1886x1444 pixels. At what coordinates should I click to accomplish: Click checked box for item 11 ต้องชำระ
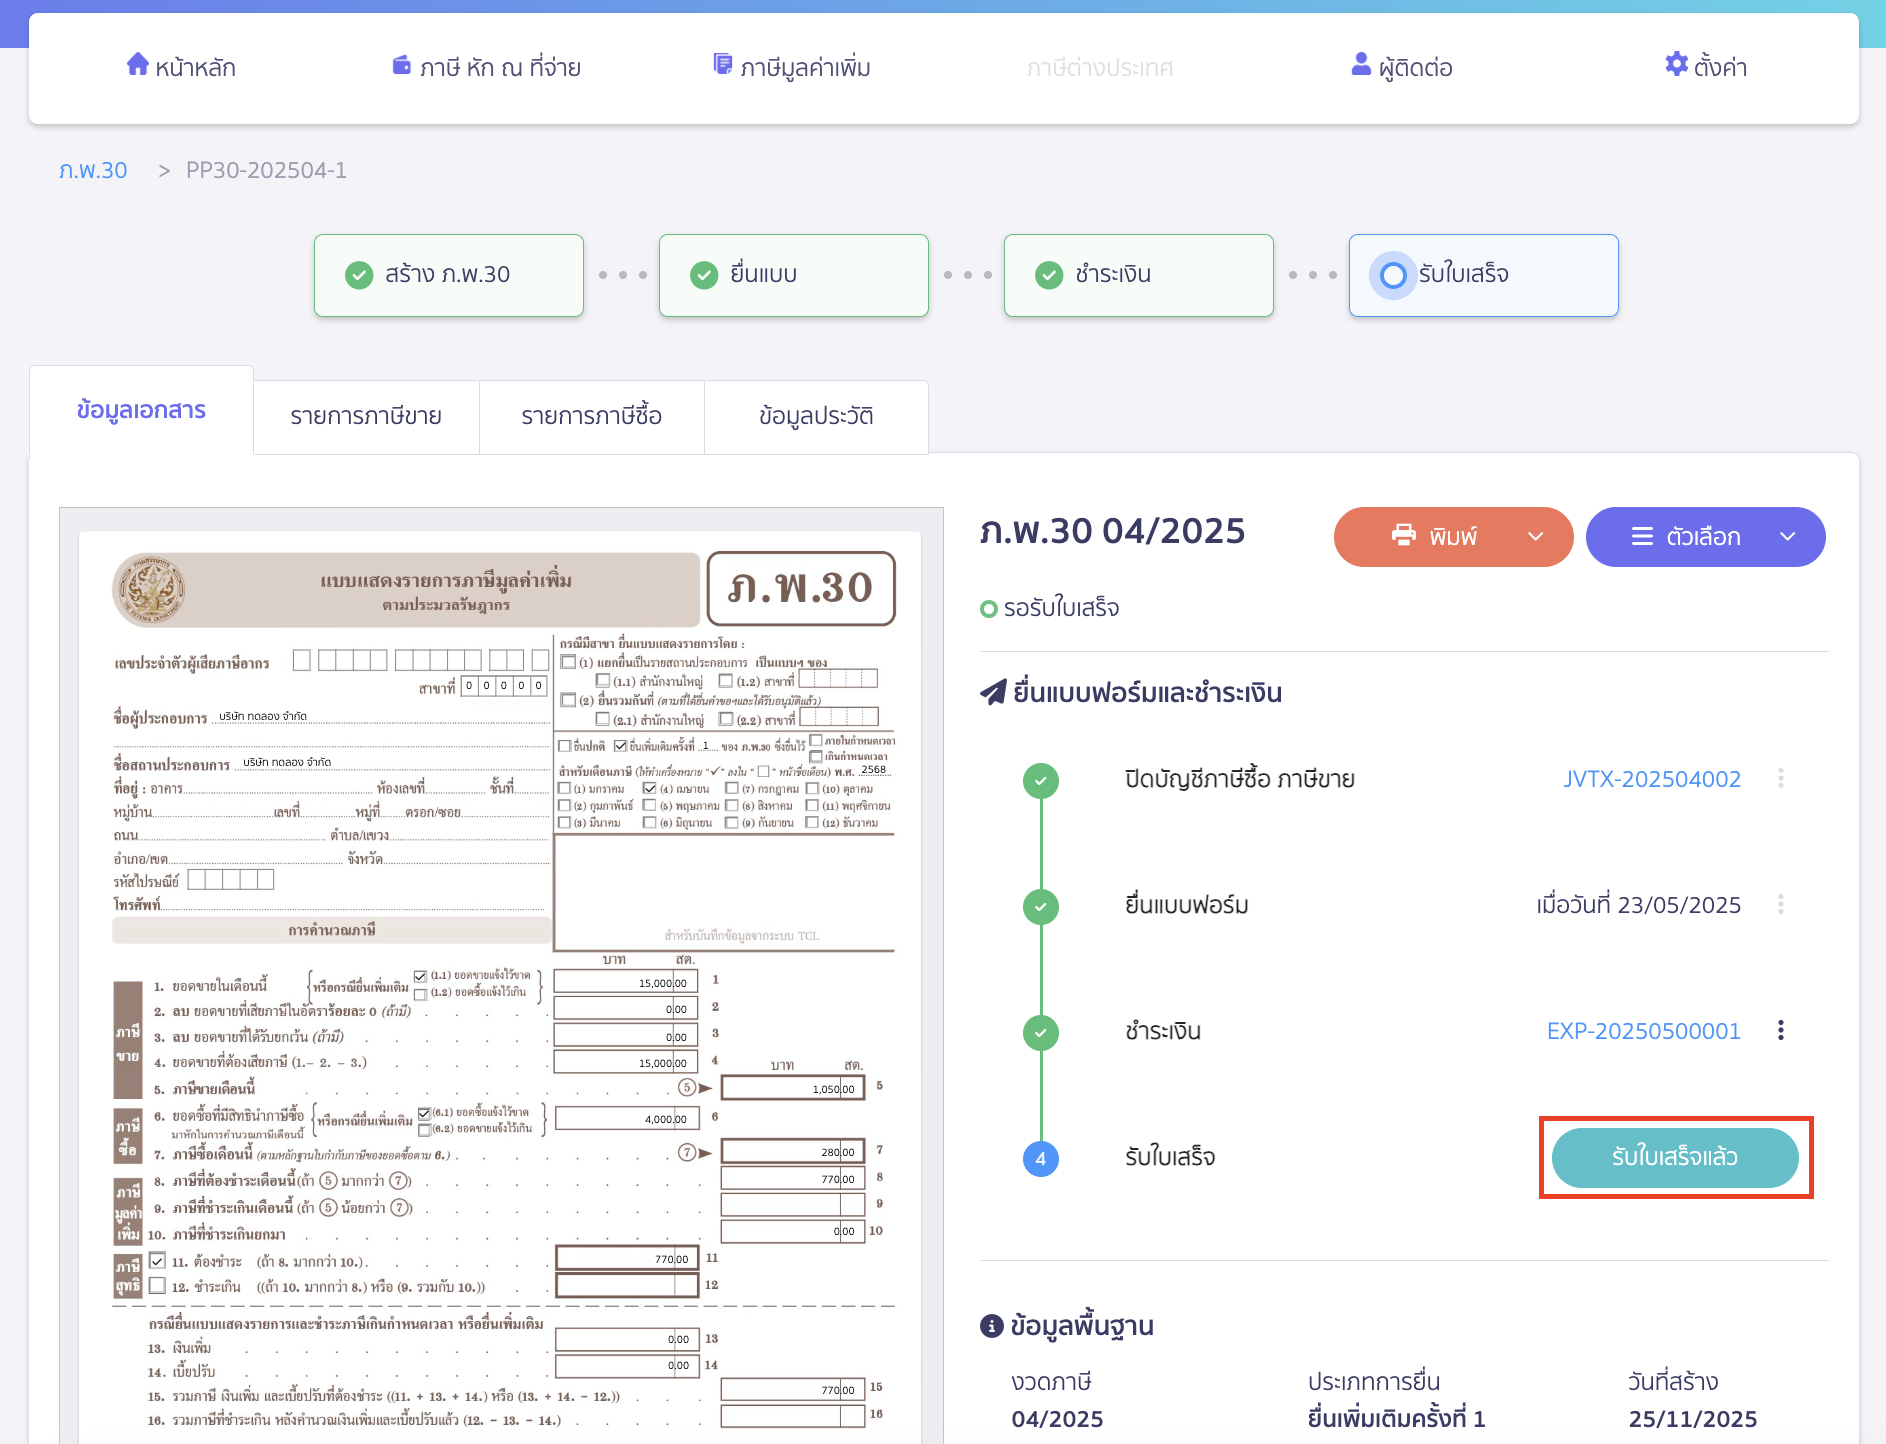coord(158,1260)
